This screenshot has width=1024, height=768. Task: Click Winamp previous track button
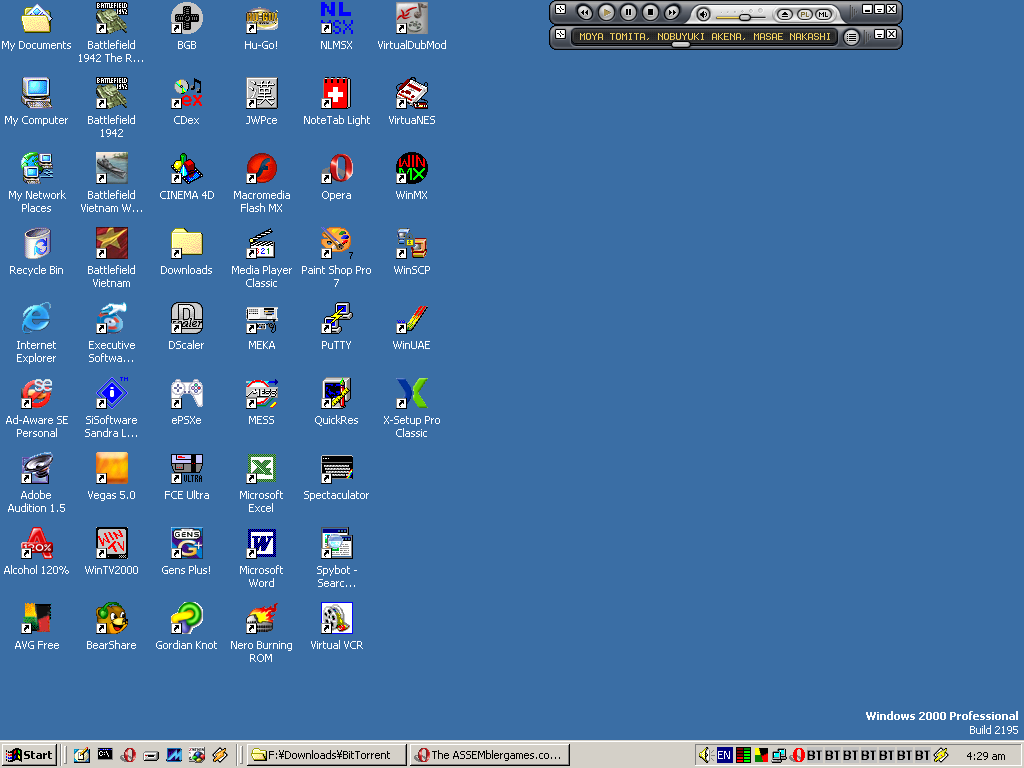584,12
